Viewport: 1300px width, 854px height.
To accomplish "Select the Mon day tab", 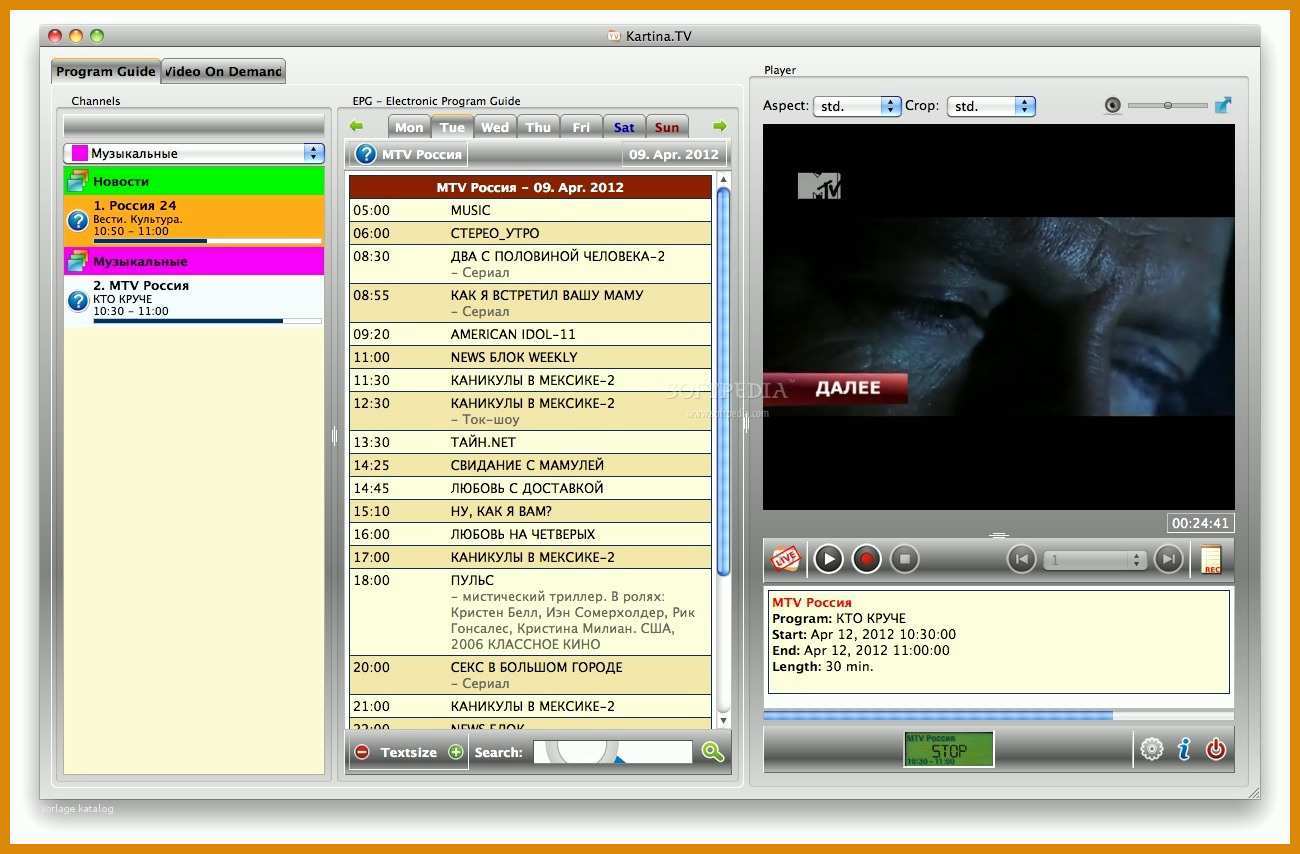I will point(409,127).
